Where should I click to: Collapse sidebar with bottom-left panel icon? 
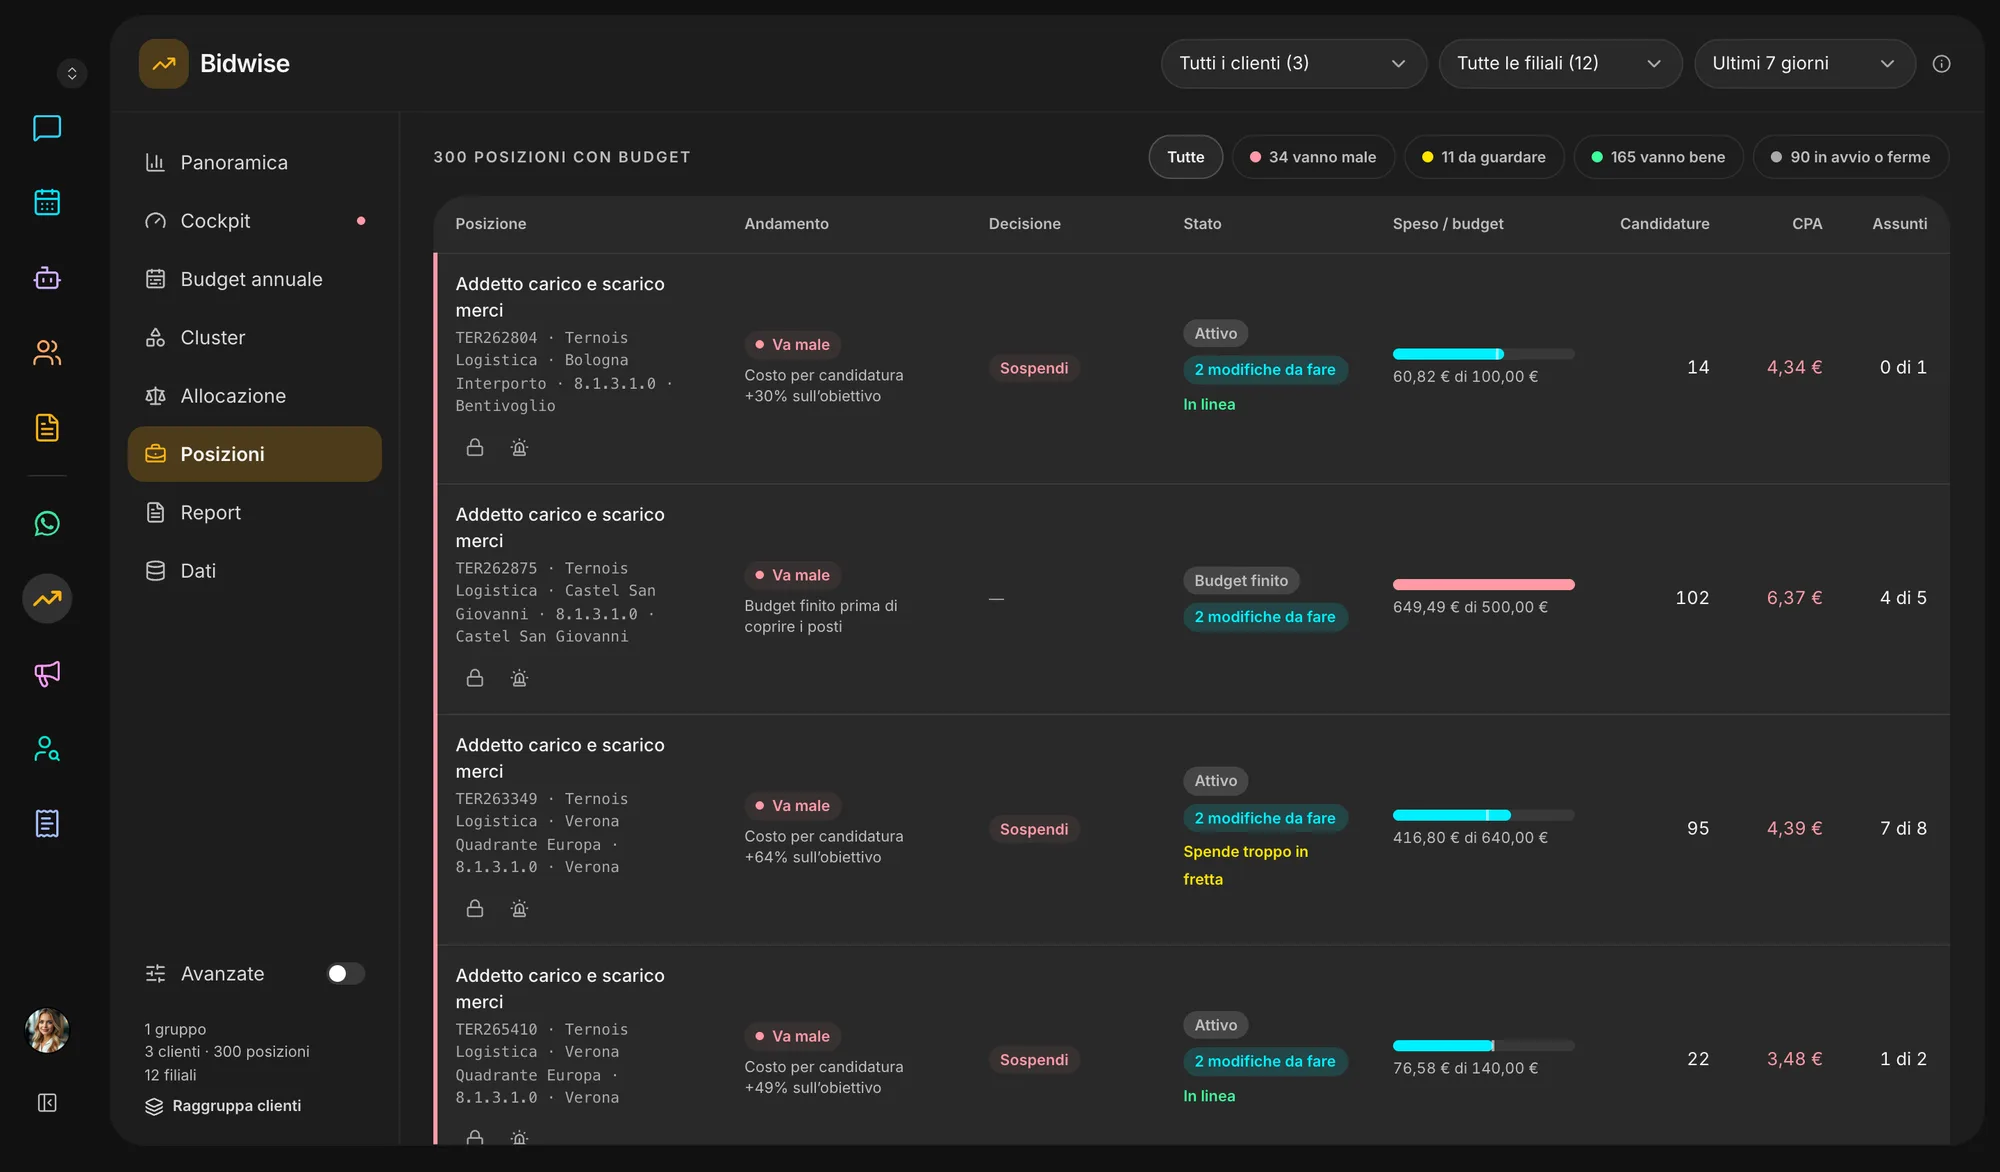click(x=47, y=1103)
